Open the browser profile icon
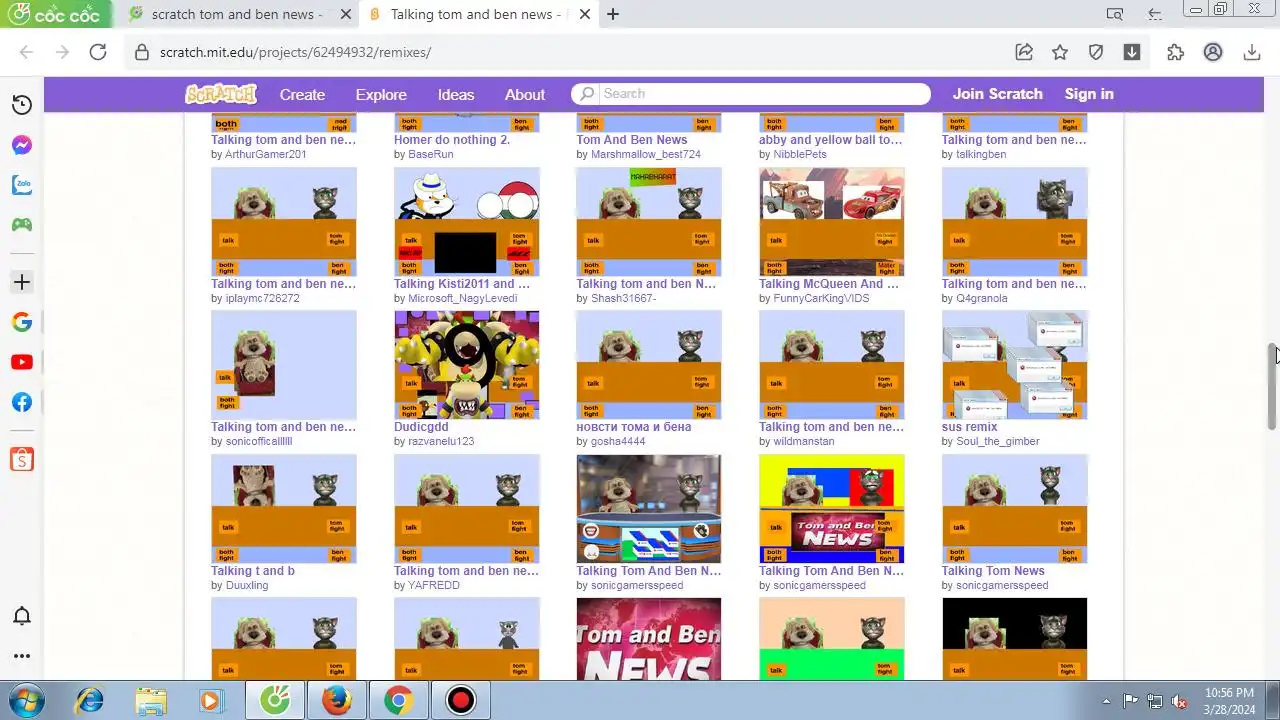Viewport: 1280px width, 720px height. (1213, 52)
